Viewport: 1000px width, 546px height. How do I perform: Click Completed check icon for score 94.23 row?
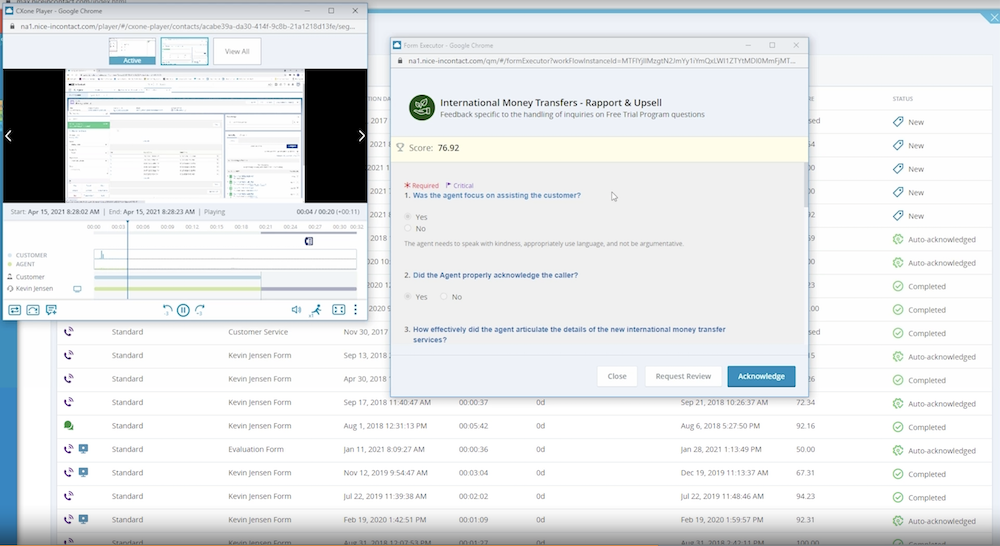pyautogui.click(x=898, y=498)
